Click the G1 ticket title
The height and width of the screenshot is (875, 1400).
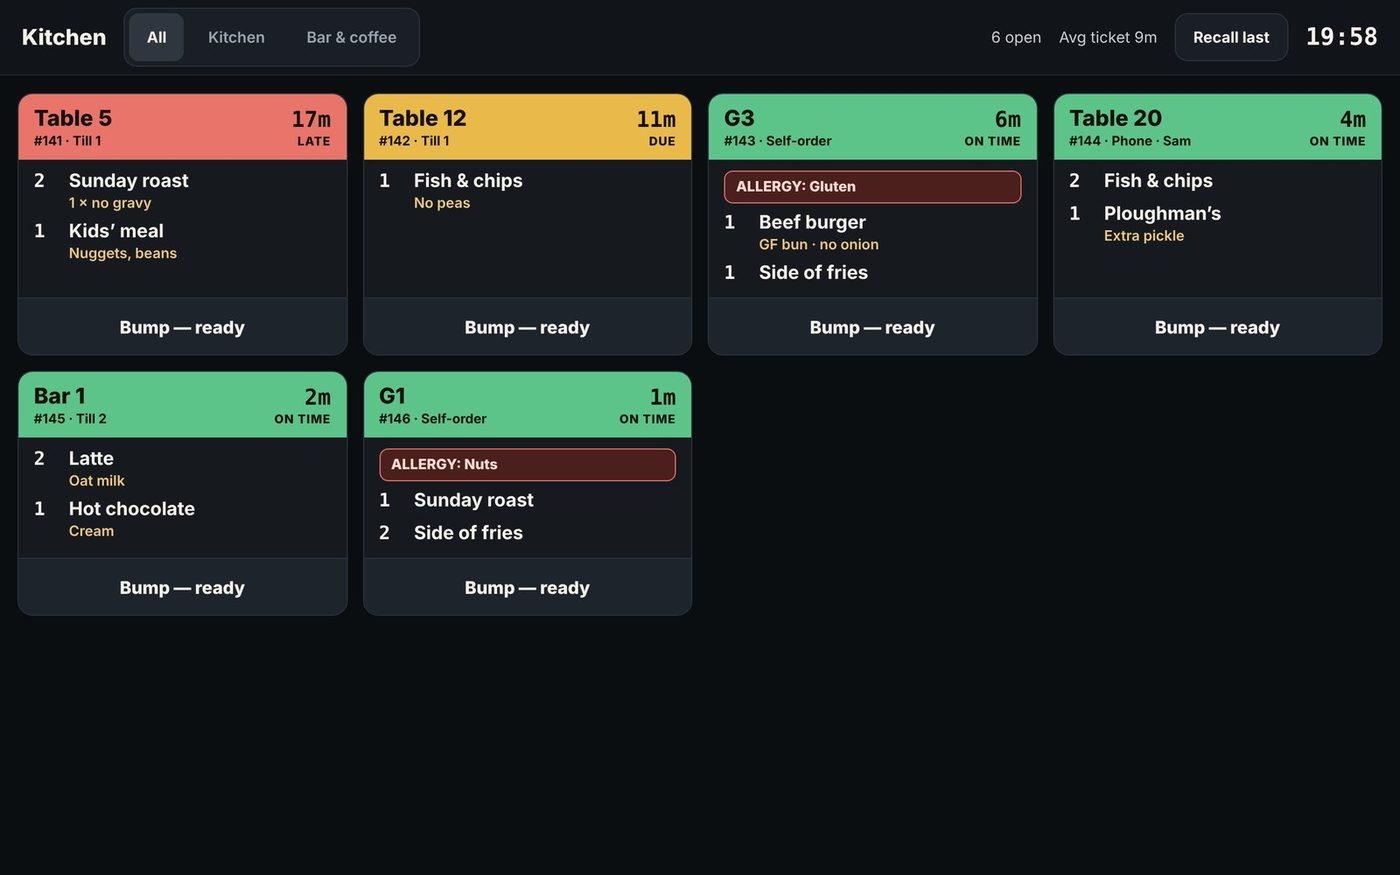click(x=392, y=396)
